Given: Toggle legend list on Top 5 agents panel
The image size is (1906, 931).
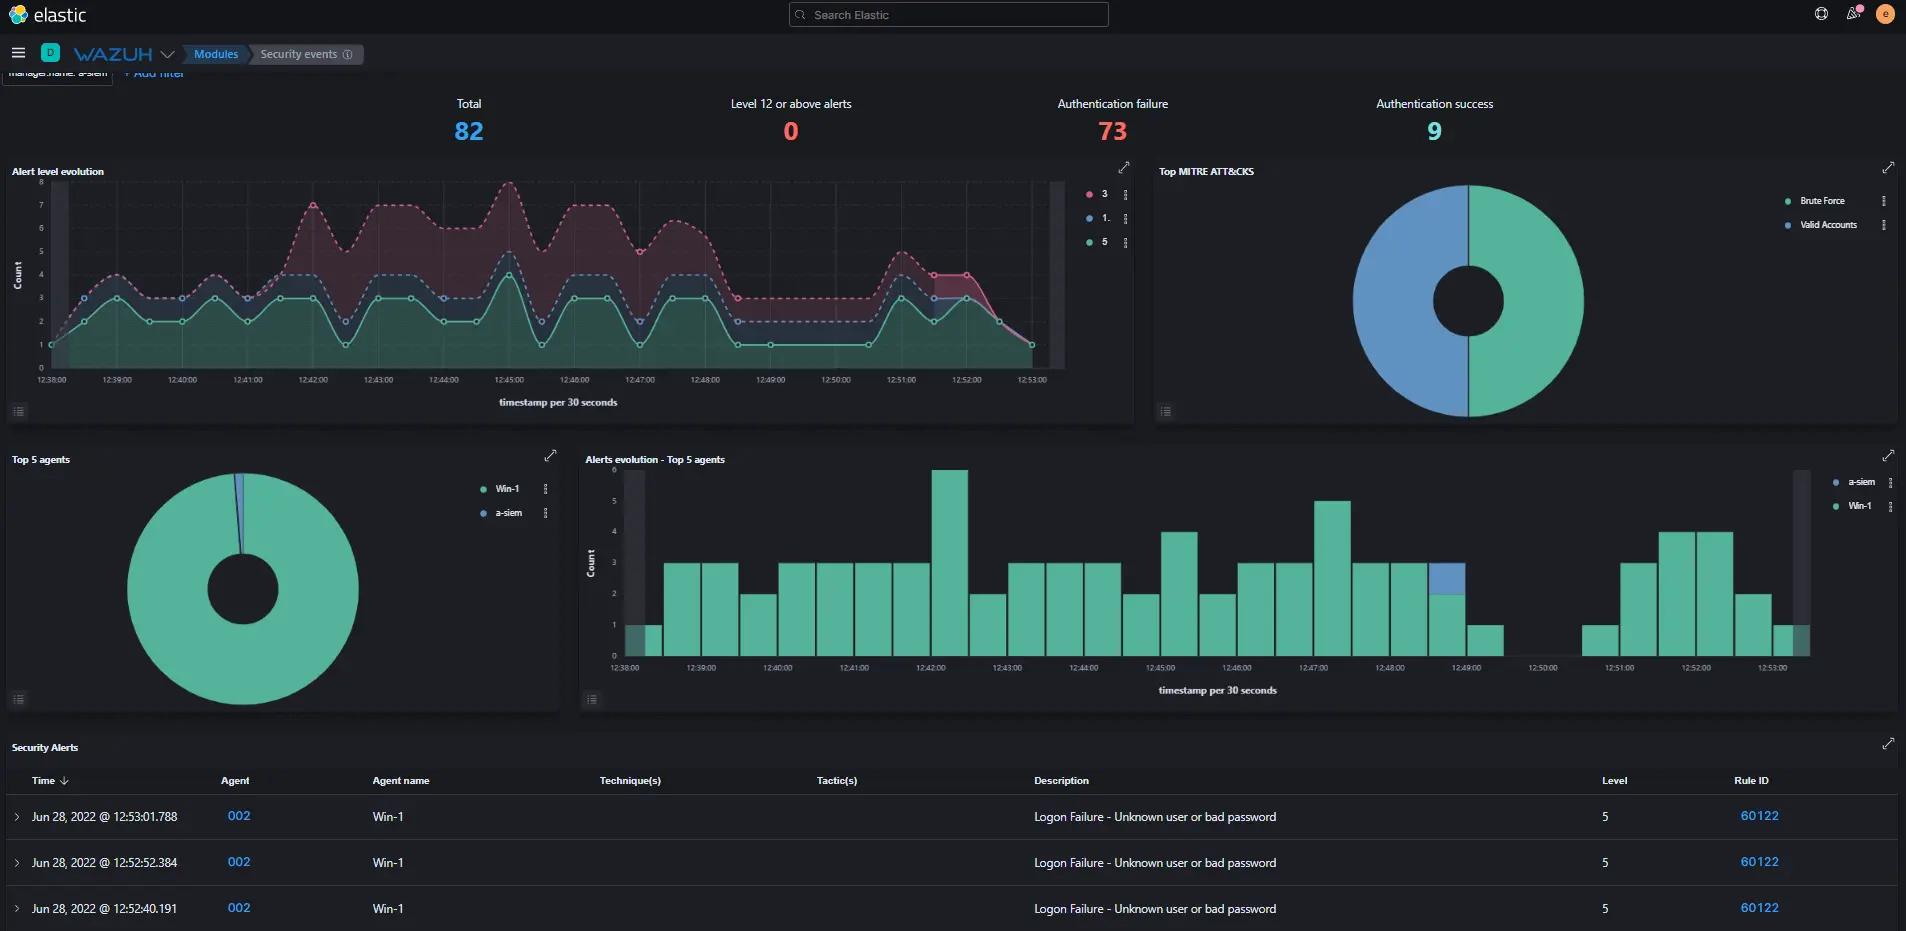Looking at the screenshot, I should (18, 699).
